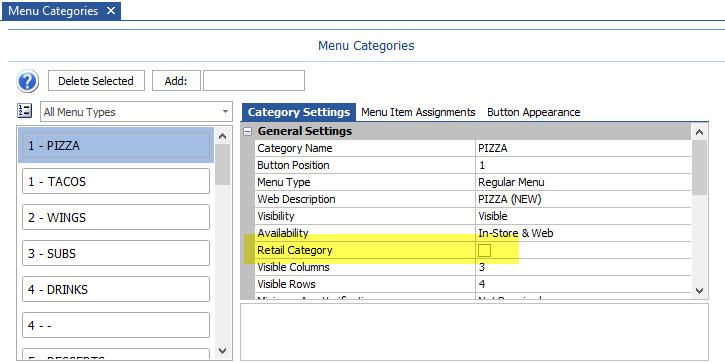Tick the Retail Category checkbox
725x363 pixels.
[x=484, y=250]
